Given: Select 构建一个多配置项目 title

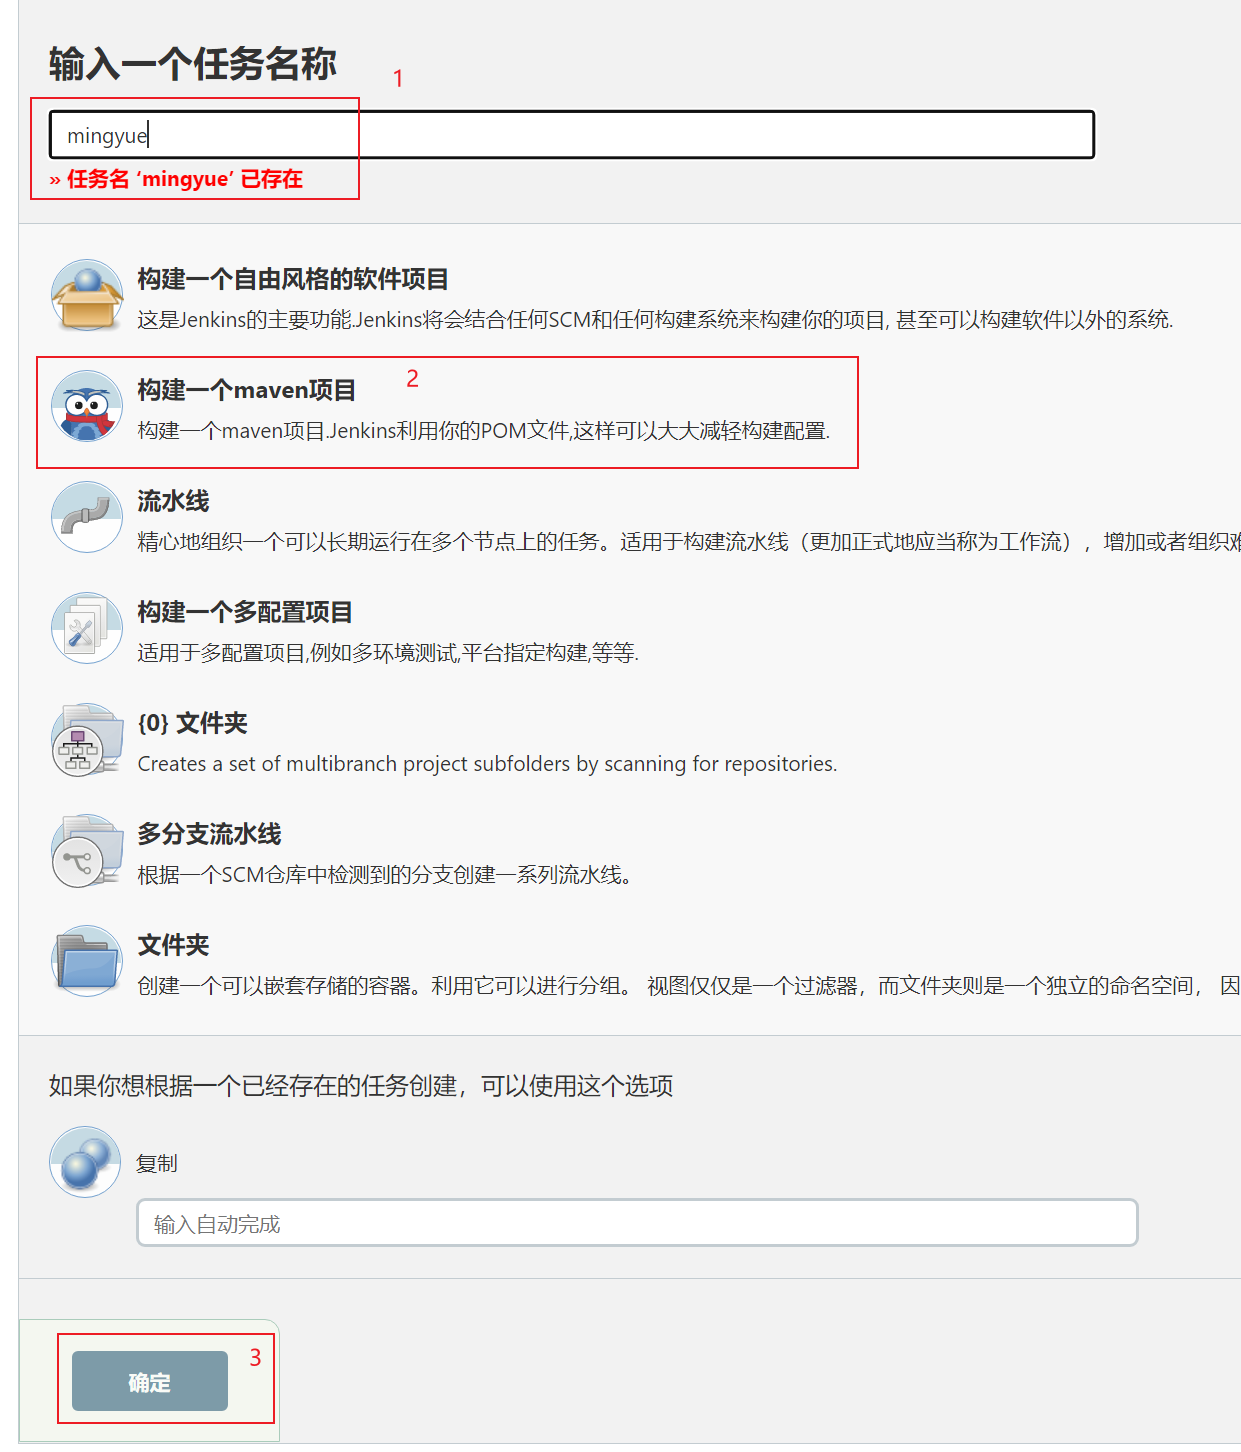Looking at the screenshot, I should pyautogui.click(x=245, y=612).
